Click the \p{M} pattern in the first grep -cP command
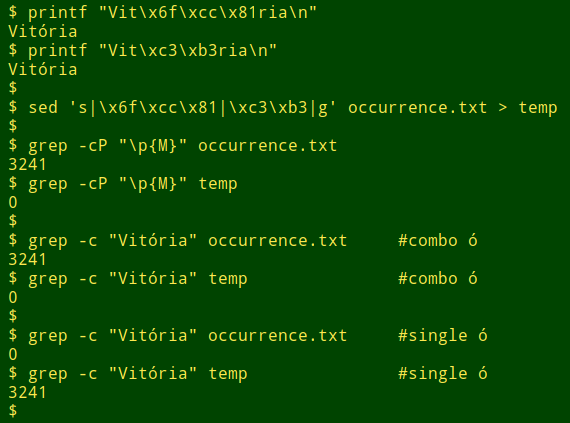 153,146
